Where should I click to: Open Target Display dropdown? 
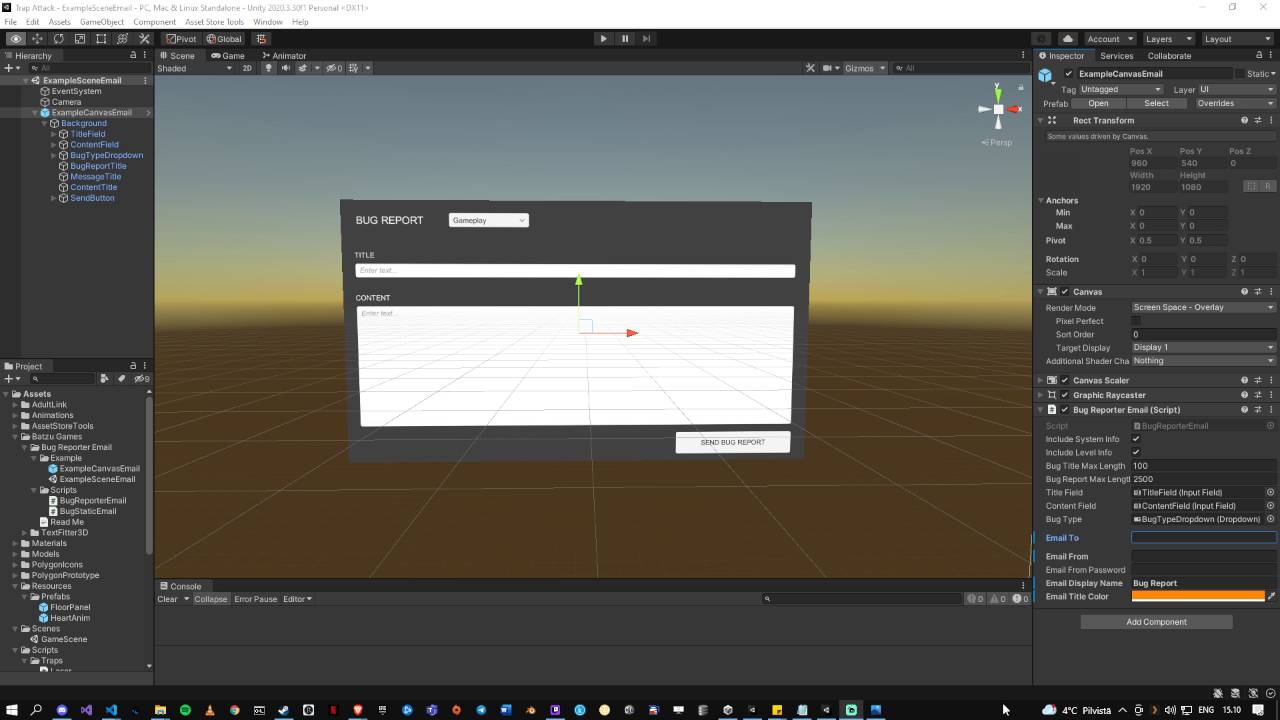coord(1204,348)
